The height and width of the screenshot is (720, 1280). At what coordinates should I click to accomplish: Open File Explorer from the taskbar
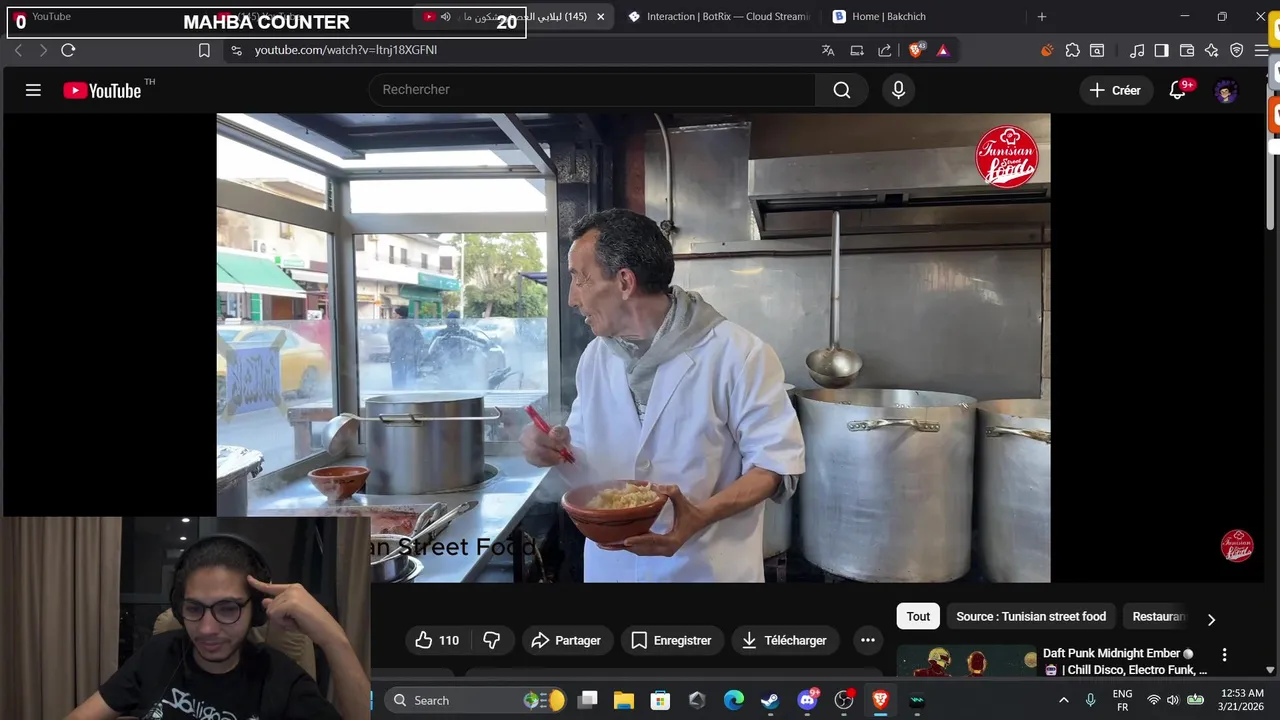[x=624, y=700]
